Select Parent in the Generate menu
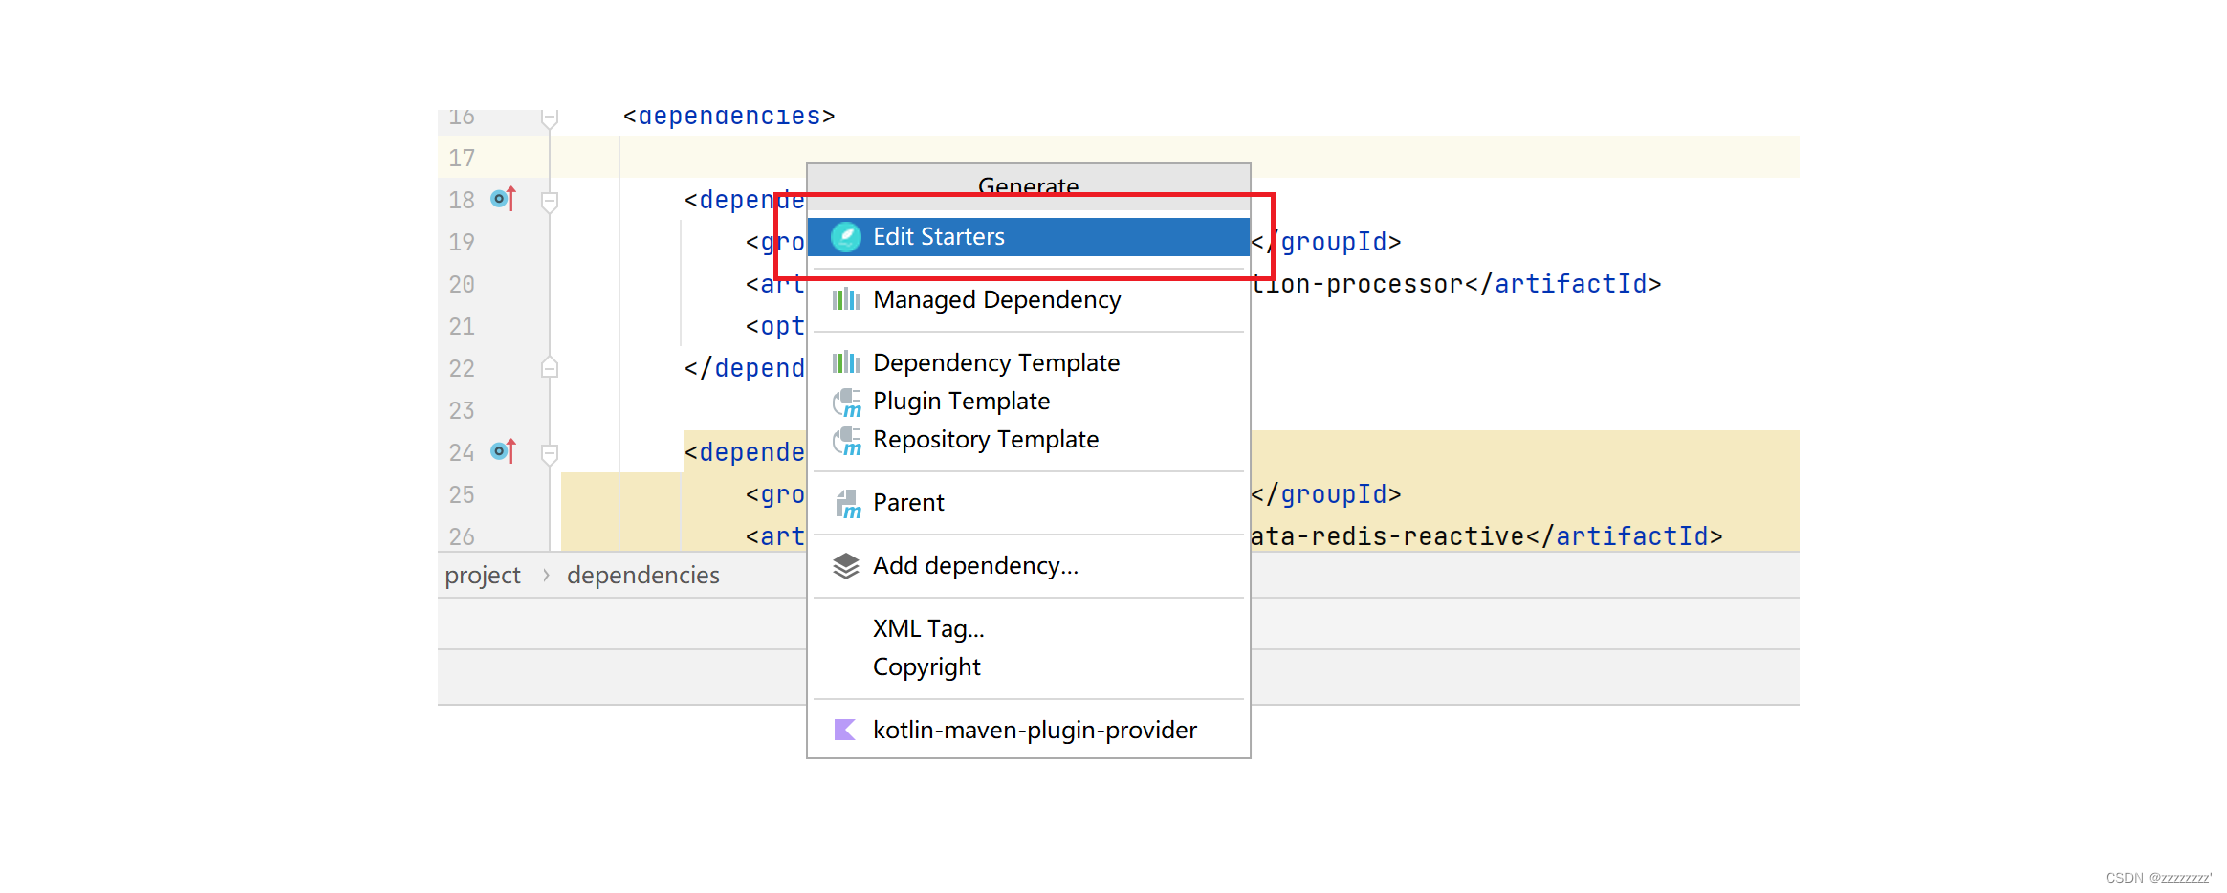The height and width of the screenshot is (893, 2227). (x=1028, y=503)
